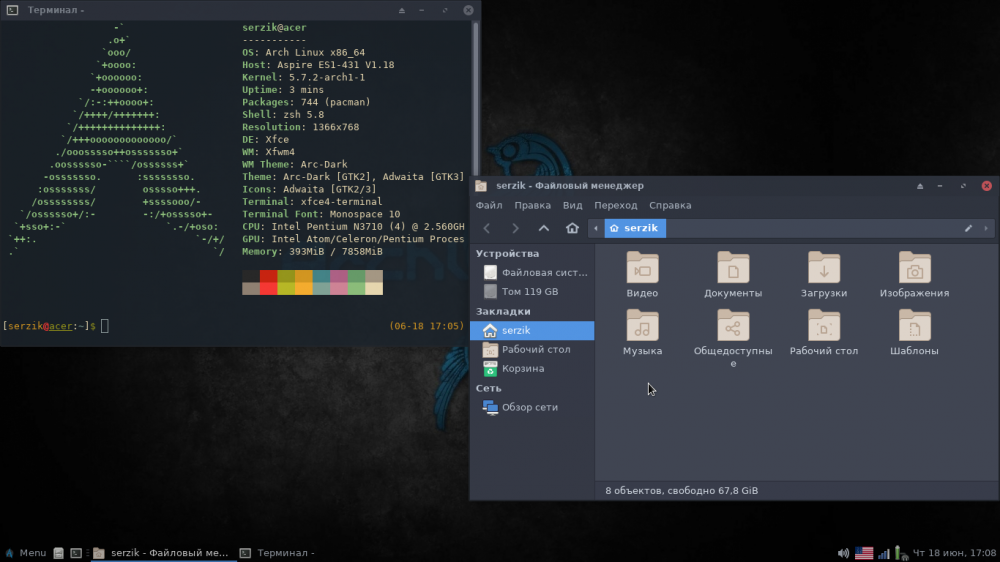Select the Рабочий стол folder icon in file pane
Screen dimensions: 1000x562
(x=824, y=332)
